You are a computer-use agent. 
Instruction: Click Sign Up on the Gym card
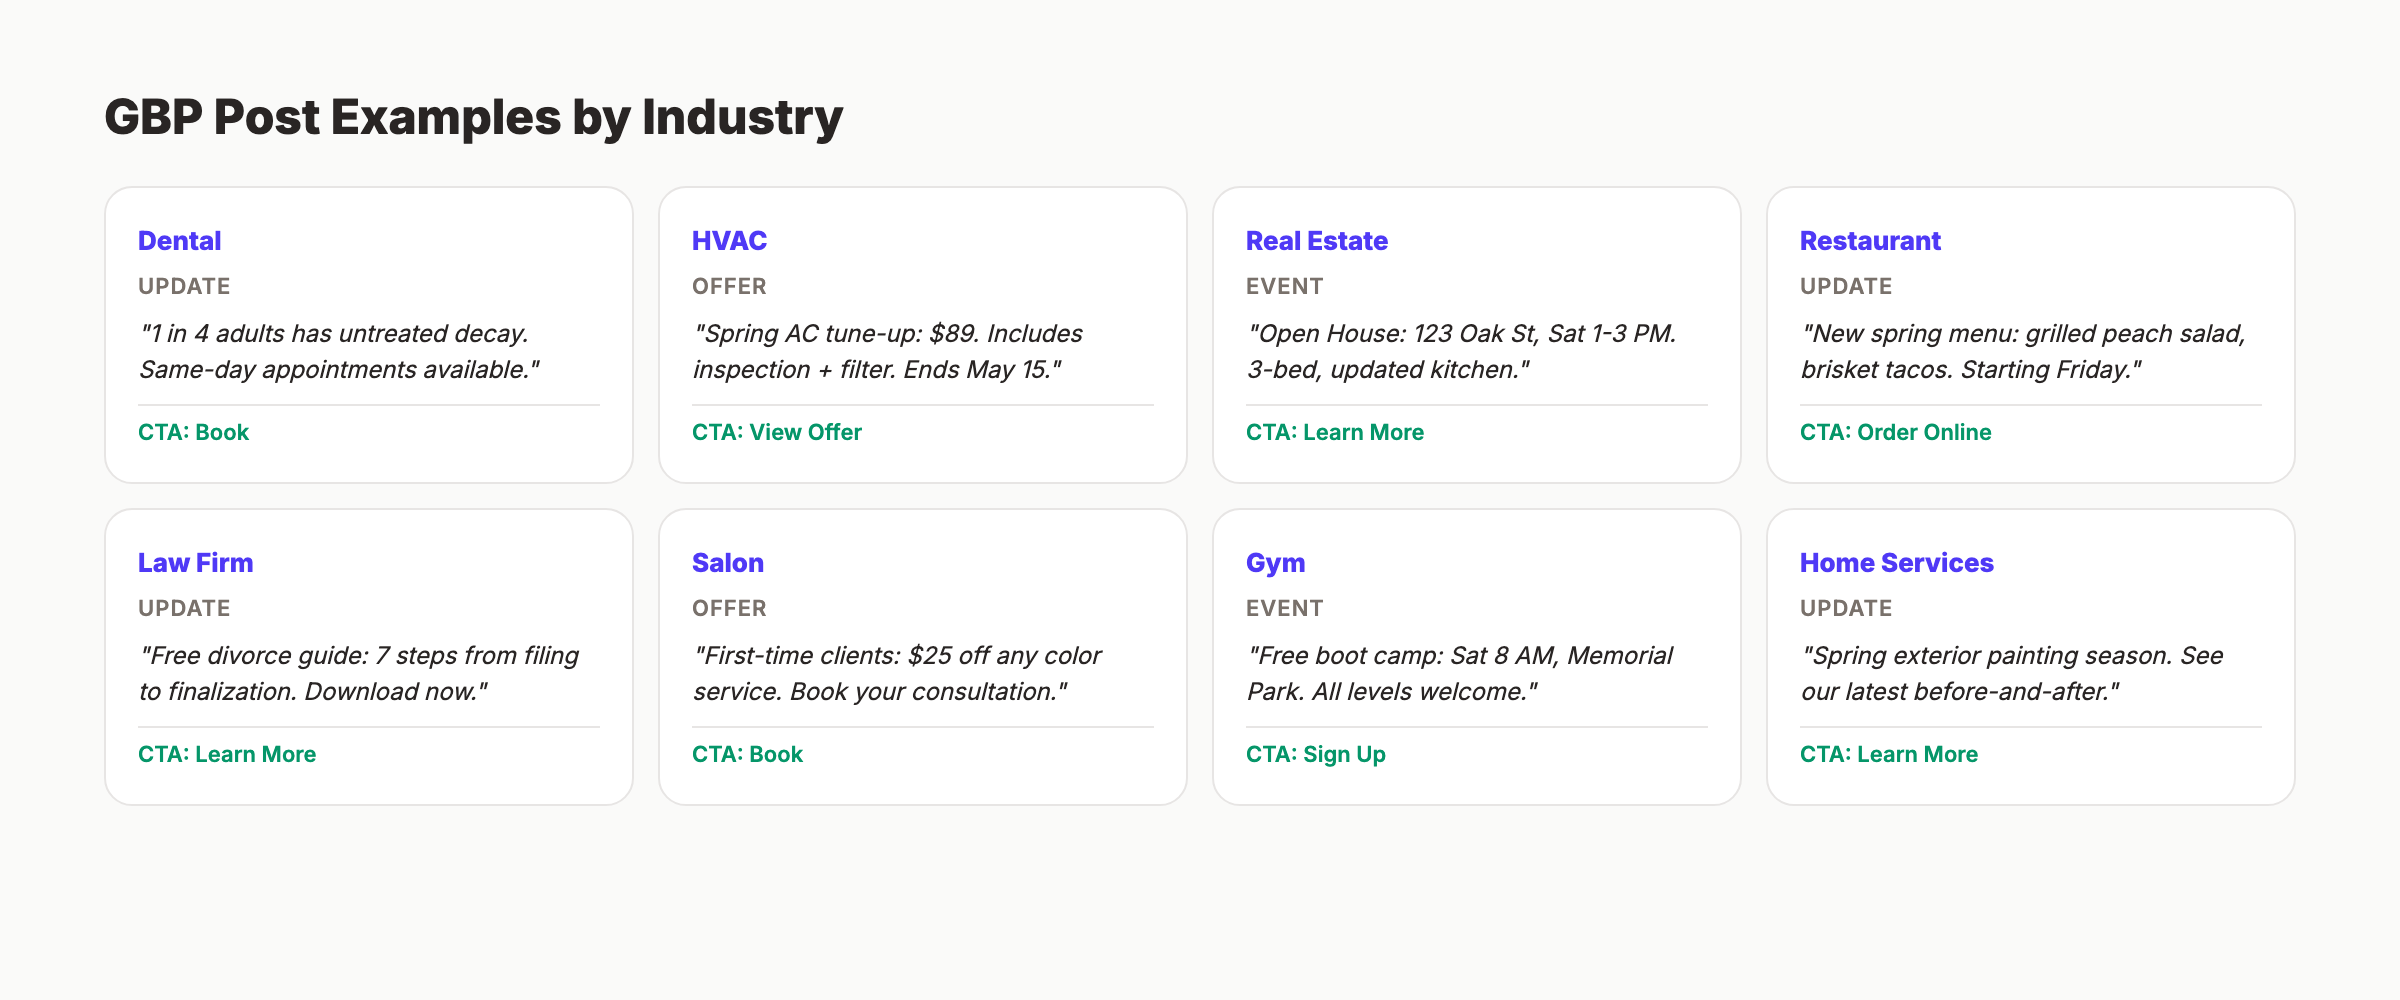1315,754
